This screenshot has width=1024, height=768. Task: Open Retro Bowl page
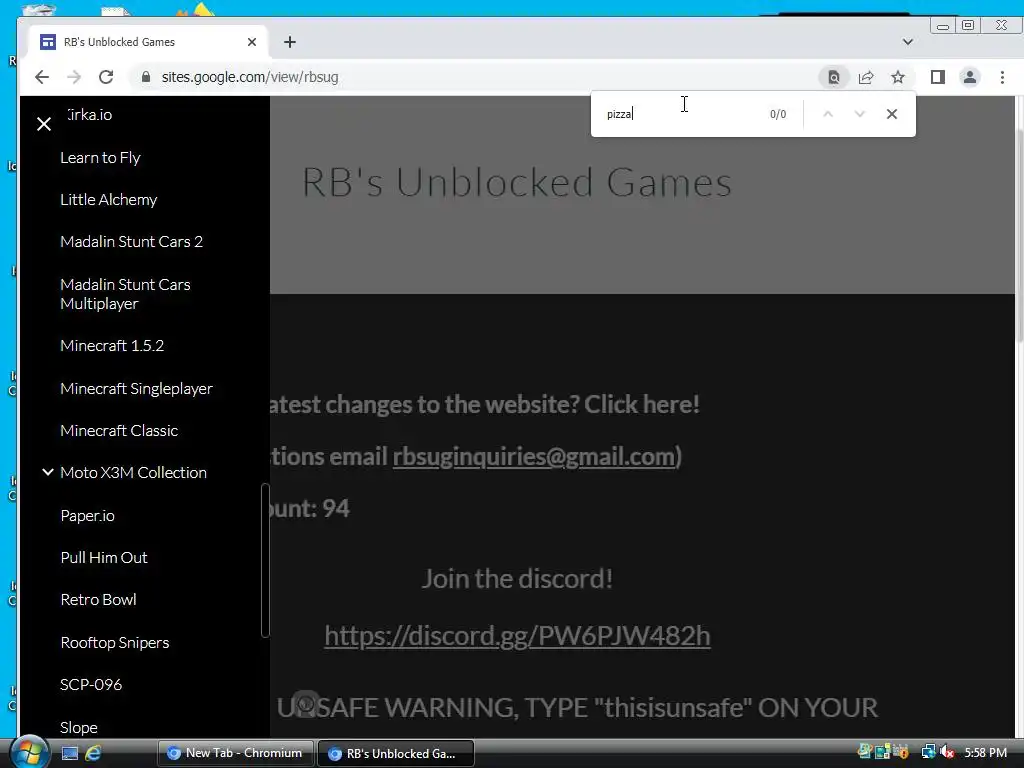[98, 600]
